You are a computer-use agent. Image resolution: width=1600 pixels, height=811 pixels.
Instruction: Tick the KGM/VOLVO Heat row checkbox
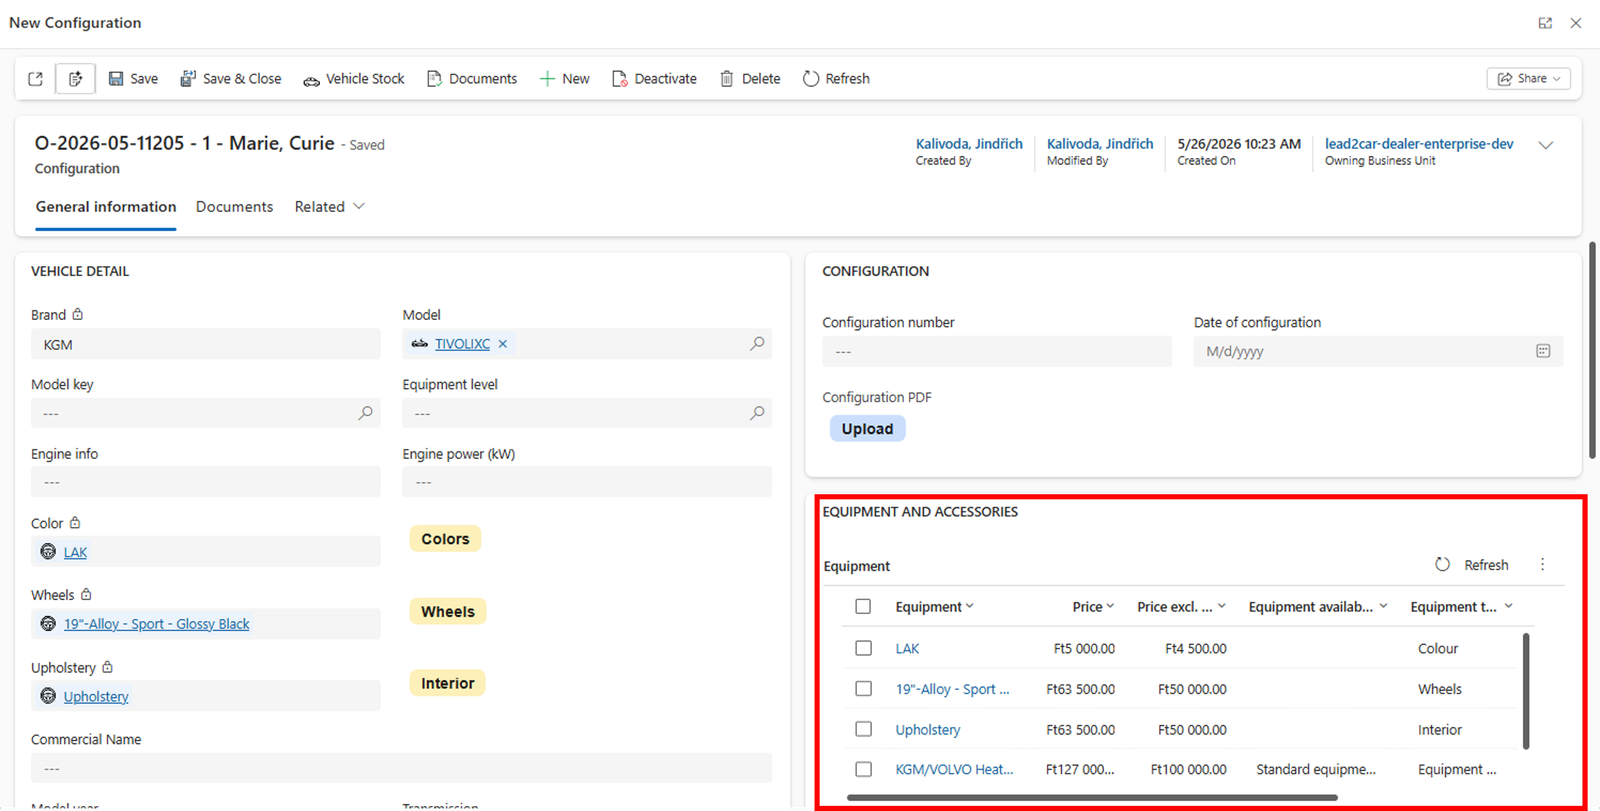pyautogui.click(x=863, y=769)
